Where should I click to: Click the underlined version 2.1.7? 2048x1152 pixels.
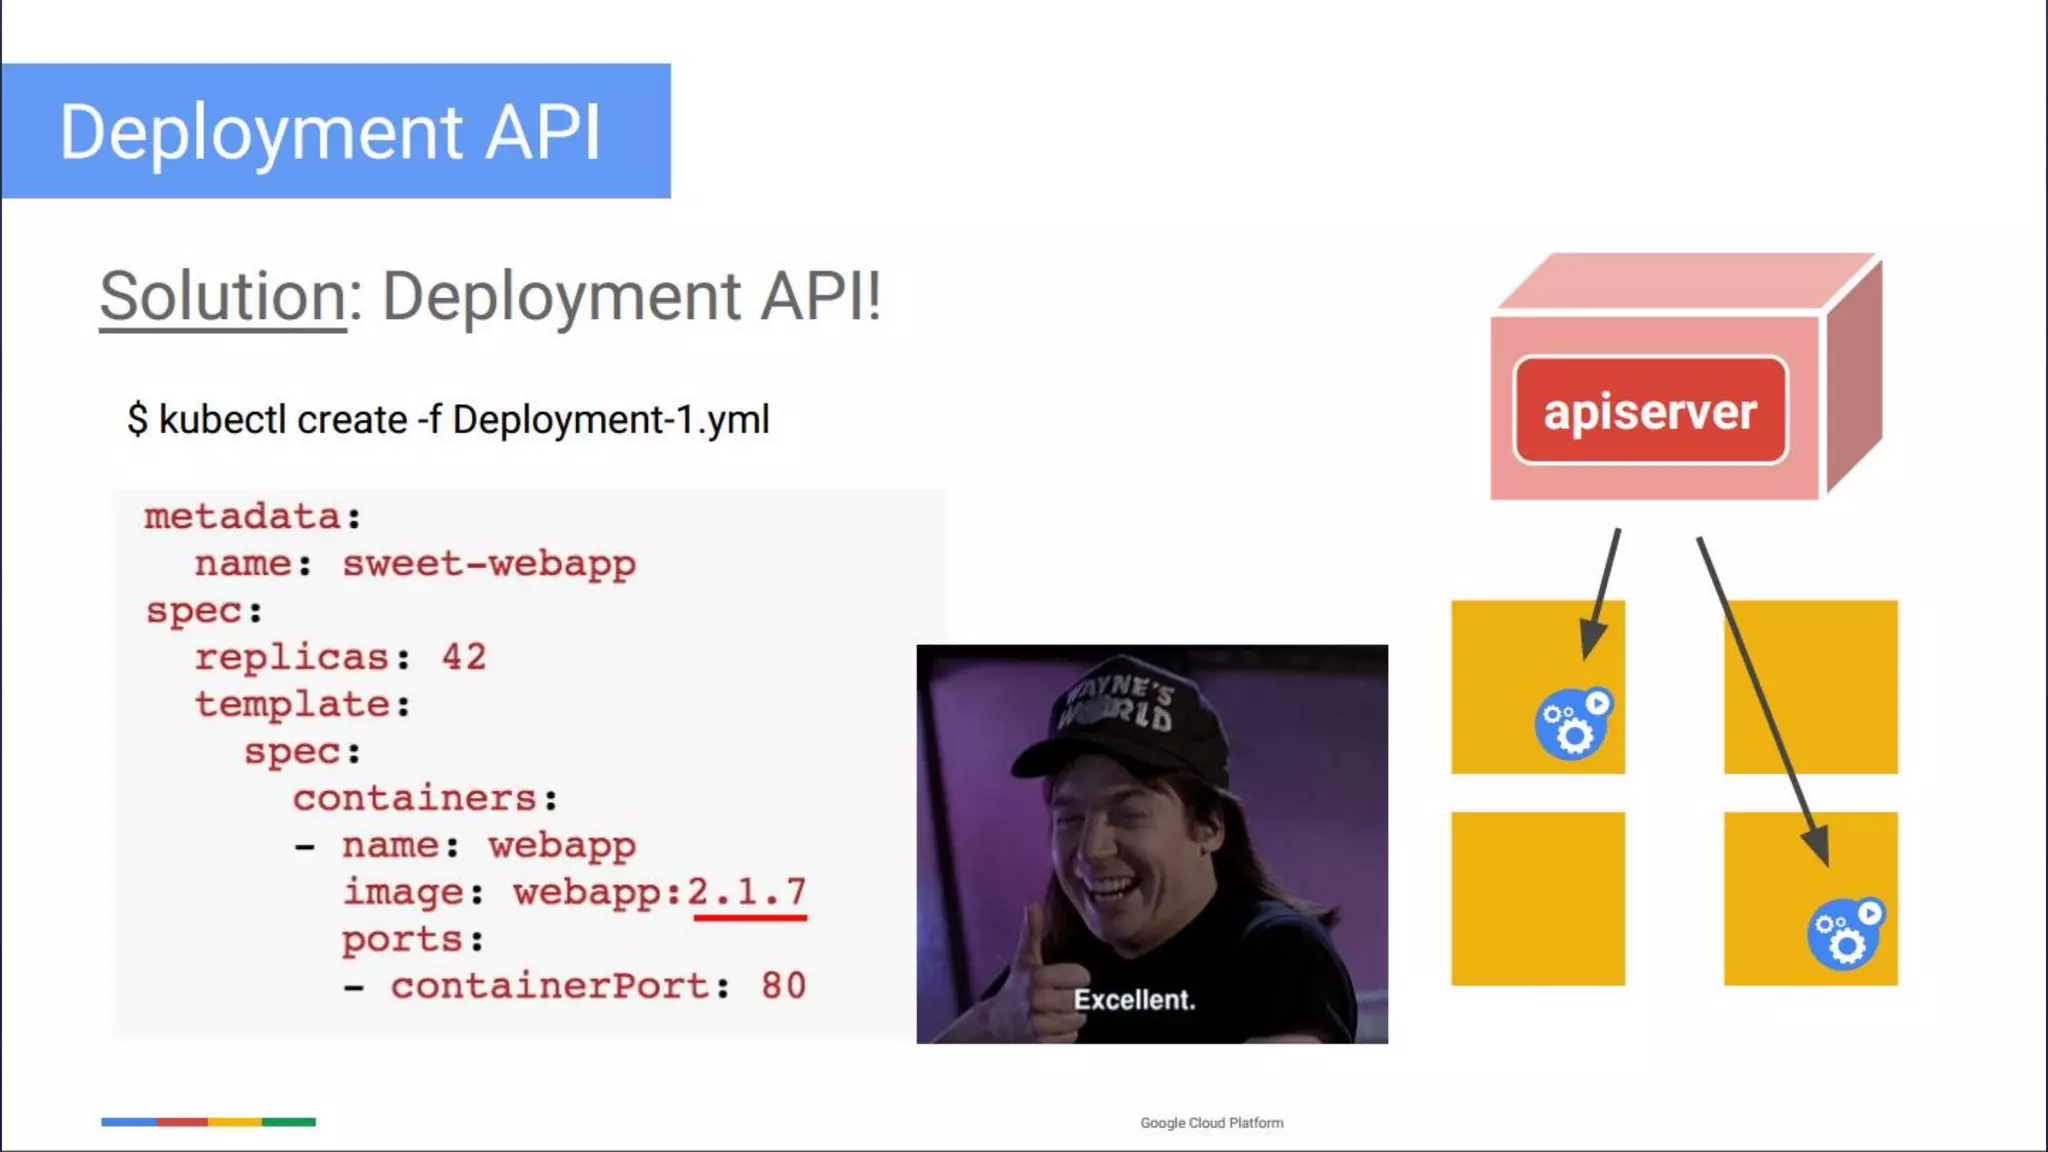pyautogui.click(x=747, y=891)
